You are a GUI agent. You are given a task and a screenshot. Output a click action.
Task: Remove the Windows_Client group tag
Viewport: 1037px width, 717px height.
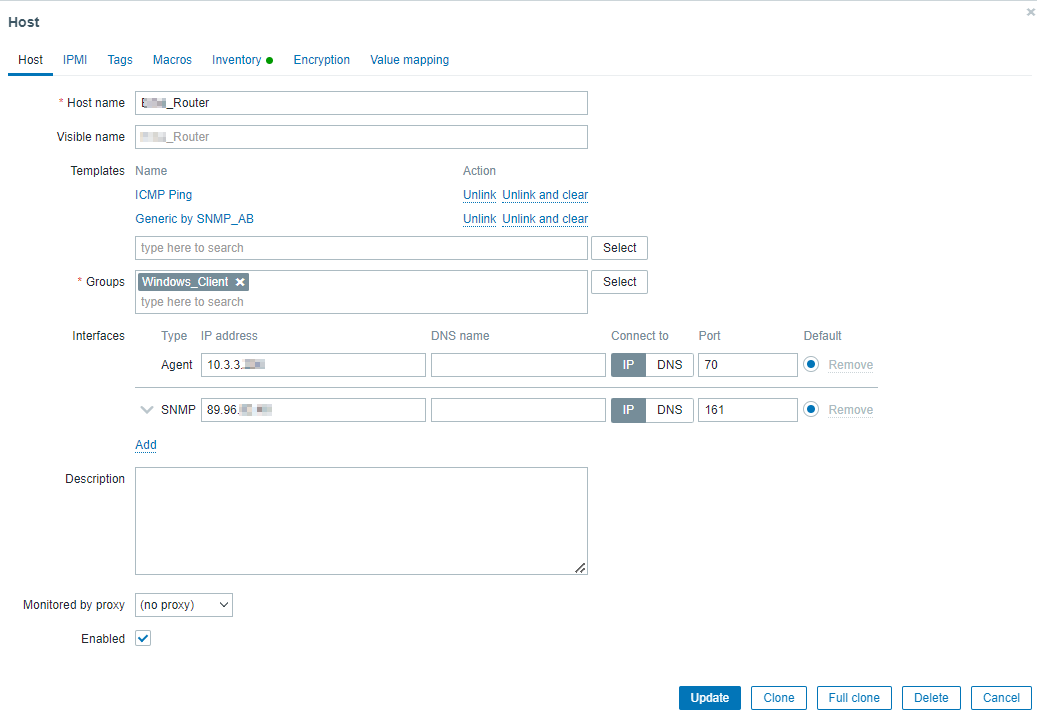click(240, 282)
